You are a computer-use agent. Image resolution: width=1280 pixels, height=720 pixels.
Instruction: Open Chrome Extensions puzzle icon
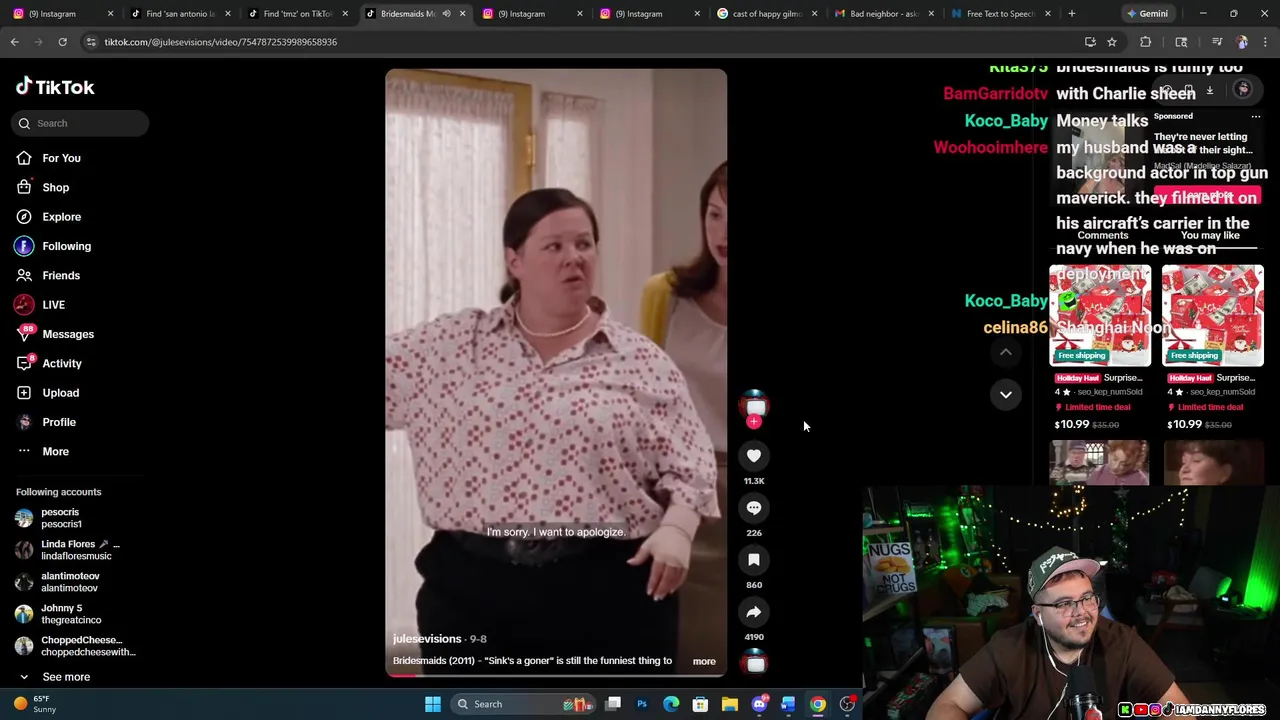click(1146, 42)
